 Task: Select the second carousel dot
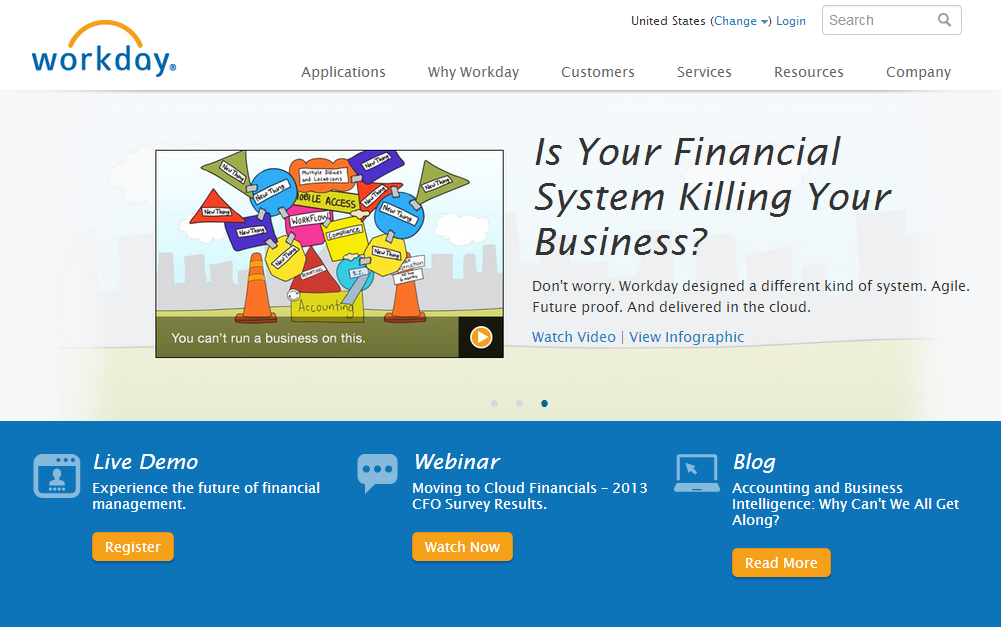tap(519, 403)
